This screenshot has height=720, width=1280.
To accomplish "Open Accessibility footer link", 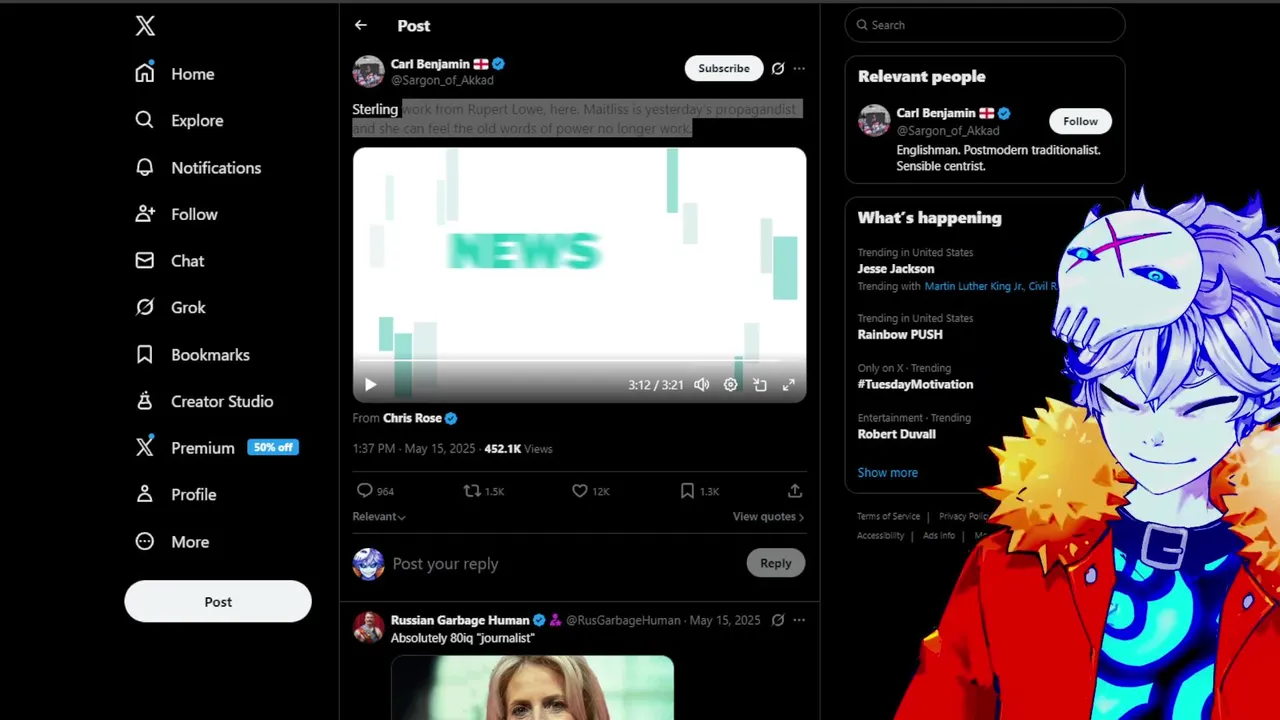I will 880,536.
